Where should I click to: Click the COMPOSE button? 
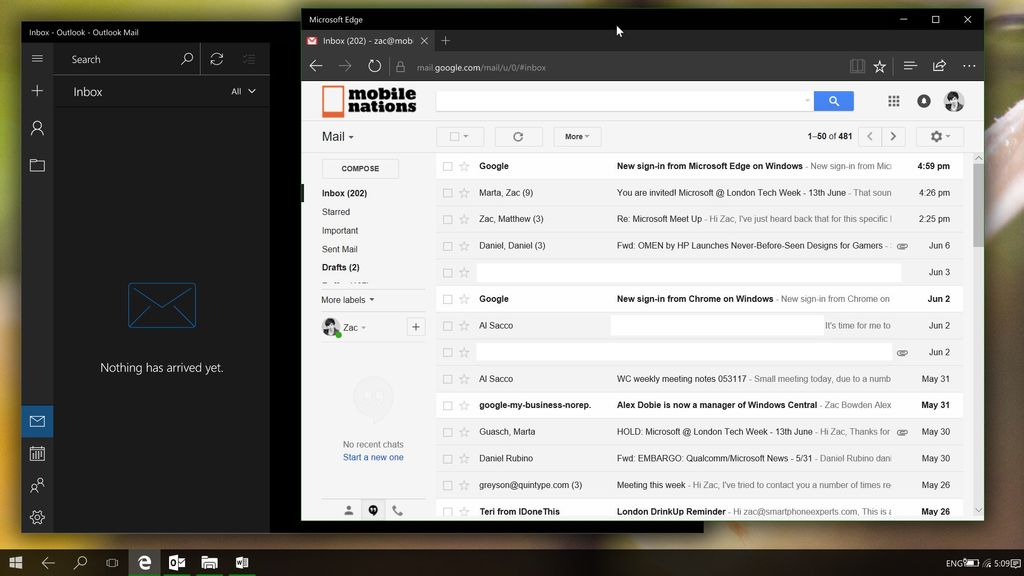pos(360,168)
